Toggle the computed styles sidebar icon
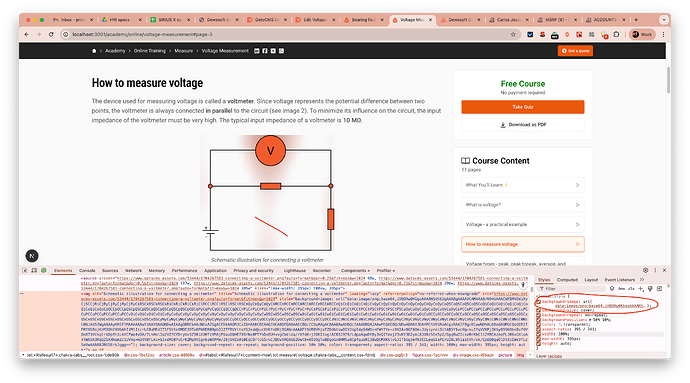Image resolution: width=690 pixels, height=383 pixels. tap(659, 289)
